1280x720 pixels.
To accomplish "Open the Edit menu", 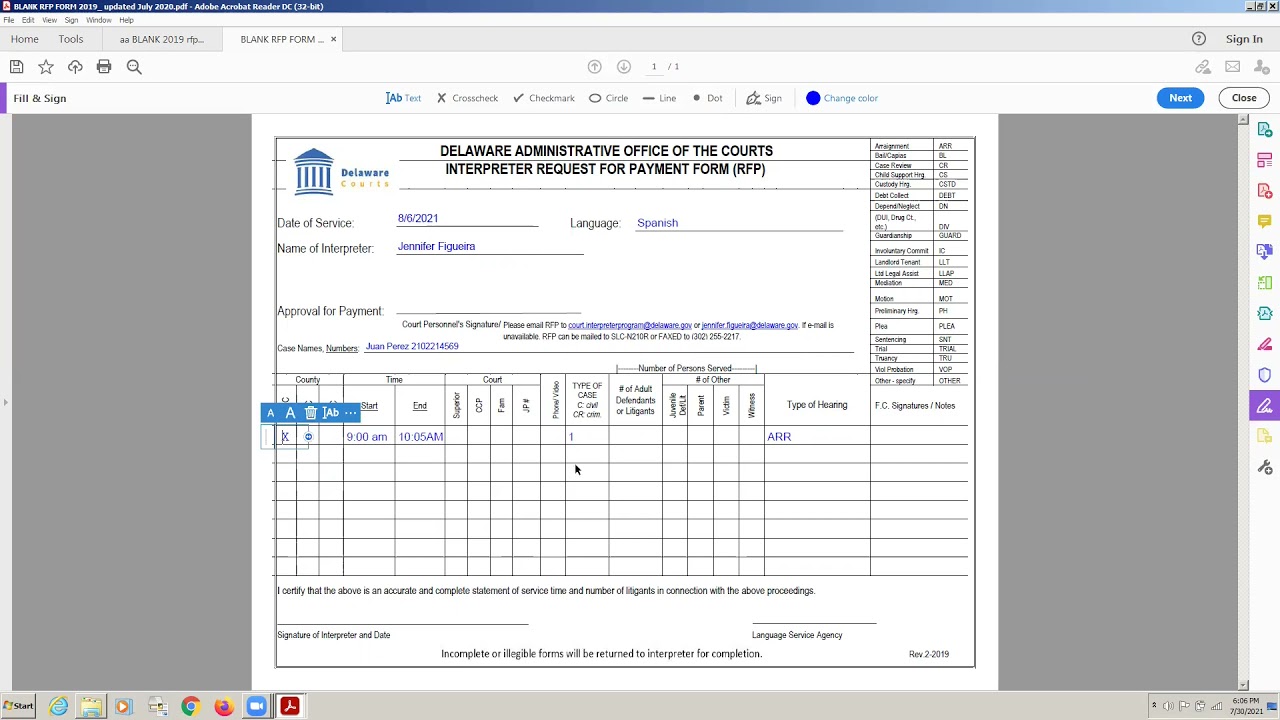I will [x=28, y=20].
